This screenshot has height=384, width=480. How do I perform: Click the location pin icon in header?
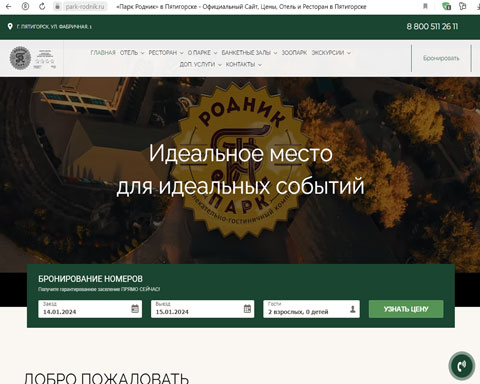[x=10, y=26]
